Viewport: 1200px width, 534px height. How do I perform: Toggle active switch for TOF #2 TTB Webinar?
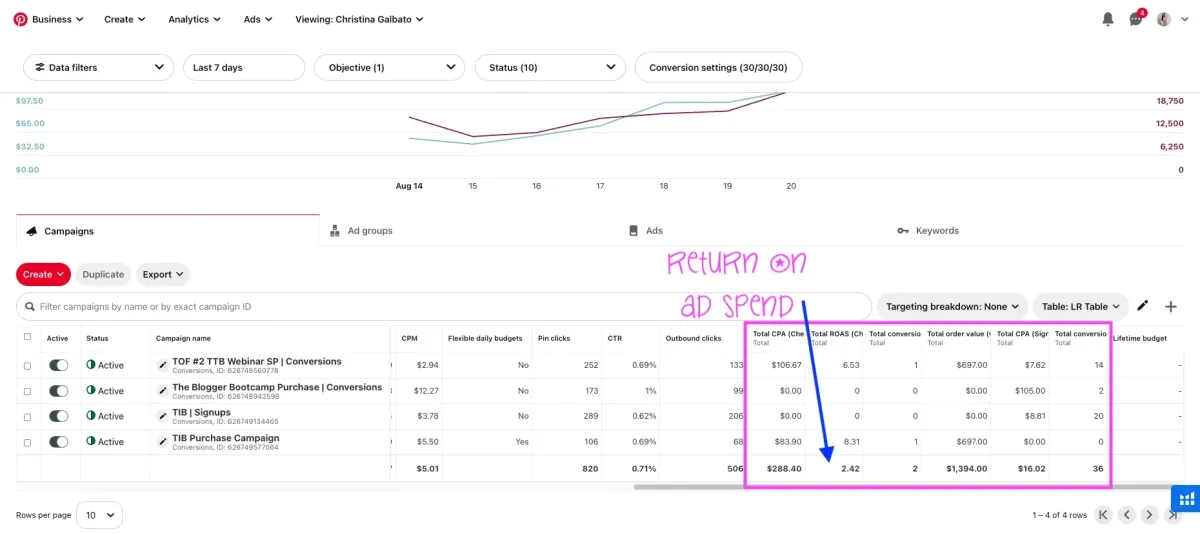[x=59, y=365]
